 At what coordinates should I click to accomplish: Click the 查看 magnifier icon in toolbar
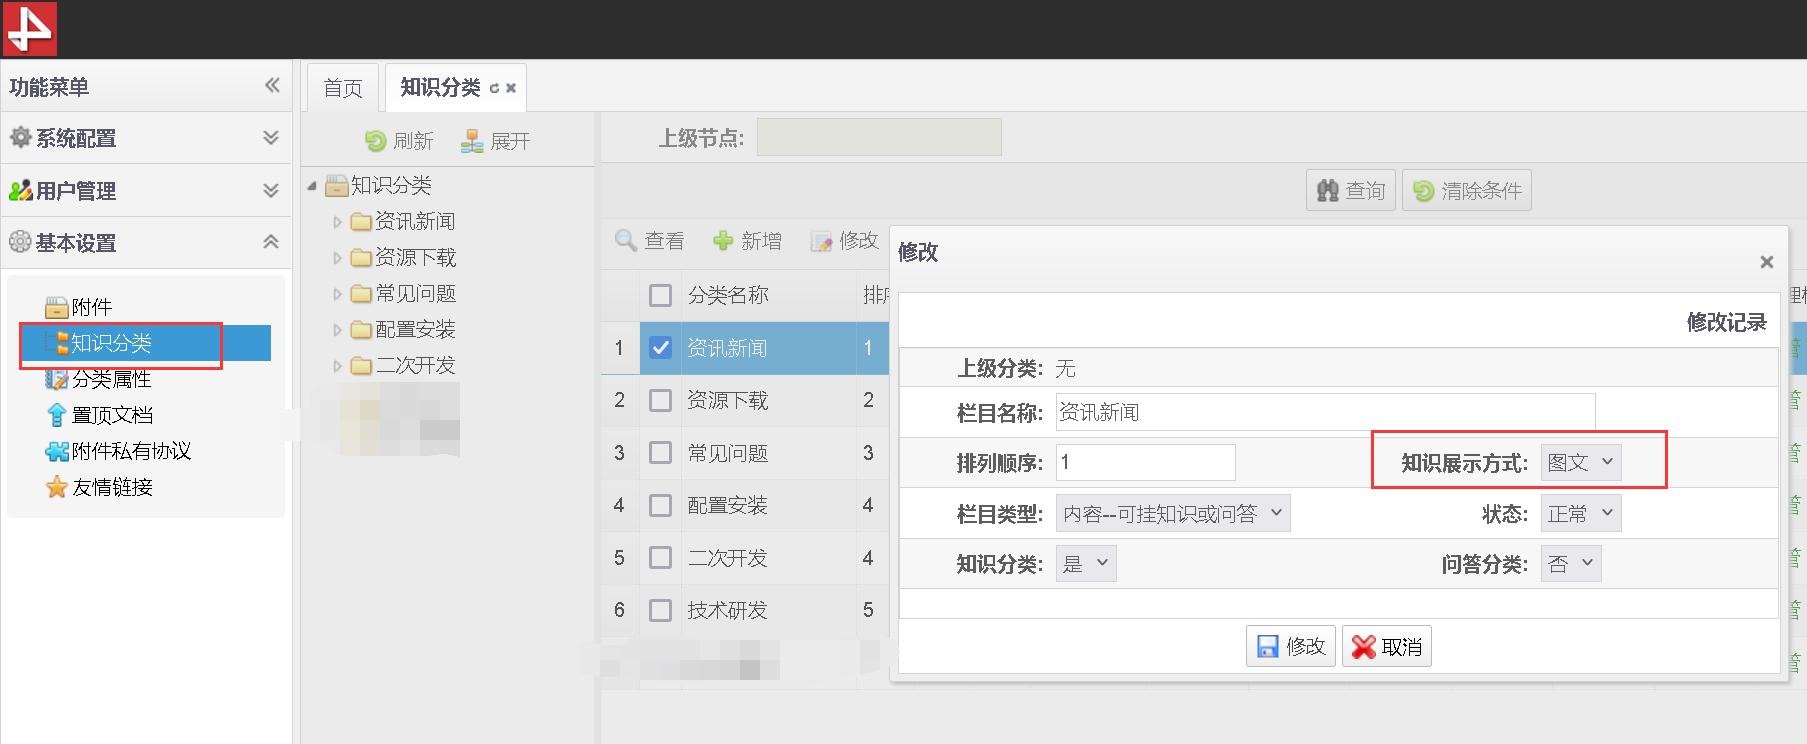(x=626, y=240)
